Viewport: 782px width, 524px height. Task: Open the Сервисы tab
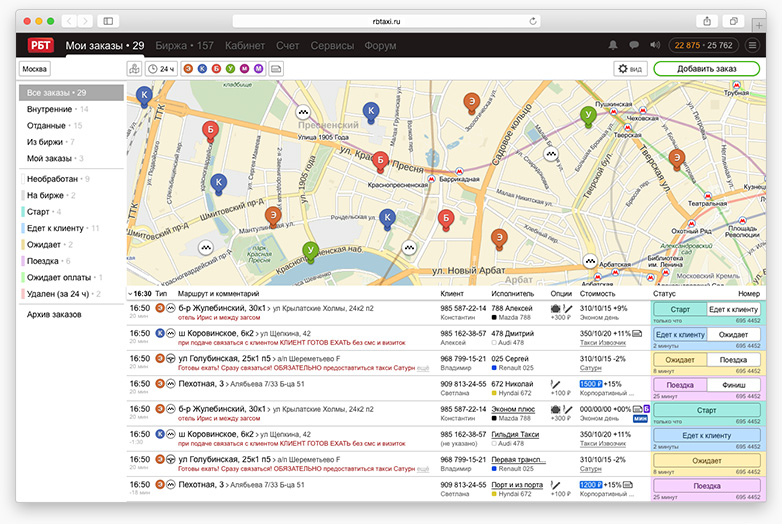click(x=332, y=45)
